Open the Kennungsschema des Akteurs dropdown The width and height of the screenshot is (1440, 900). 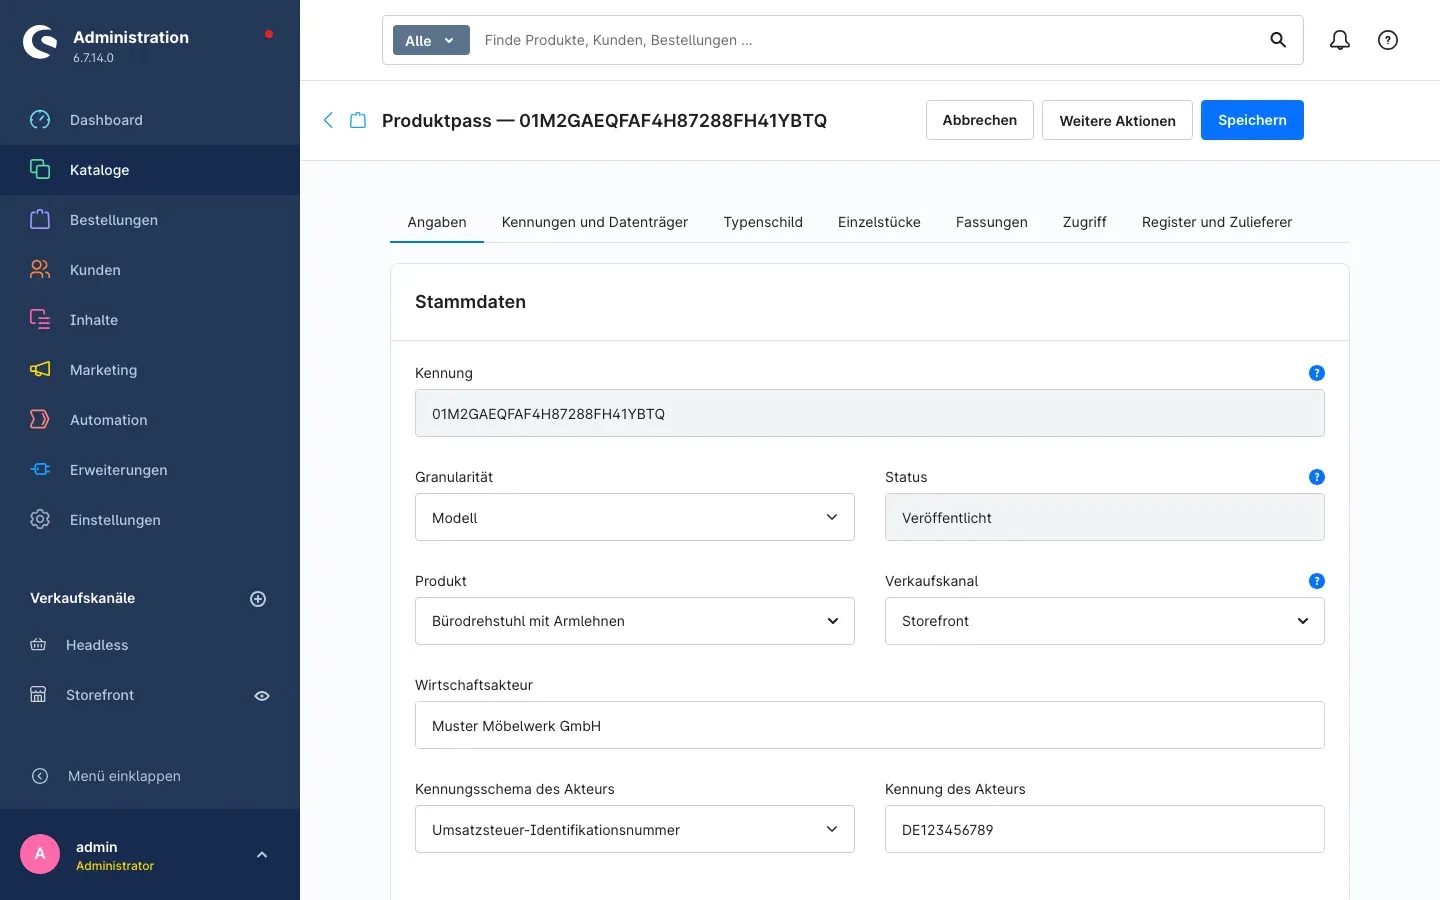click(635, 829)
